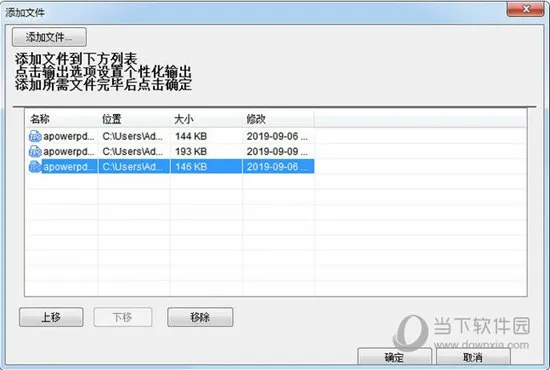Click the 添加文件... button
The image size is (550, 370).
point(49,37)
